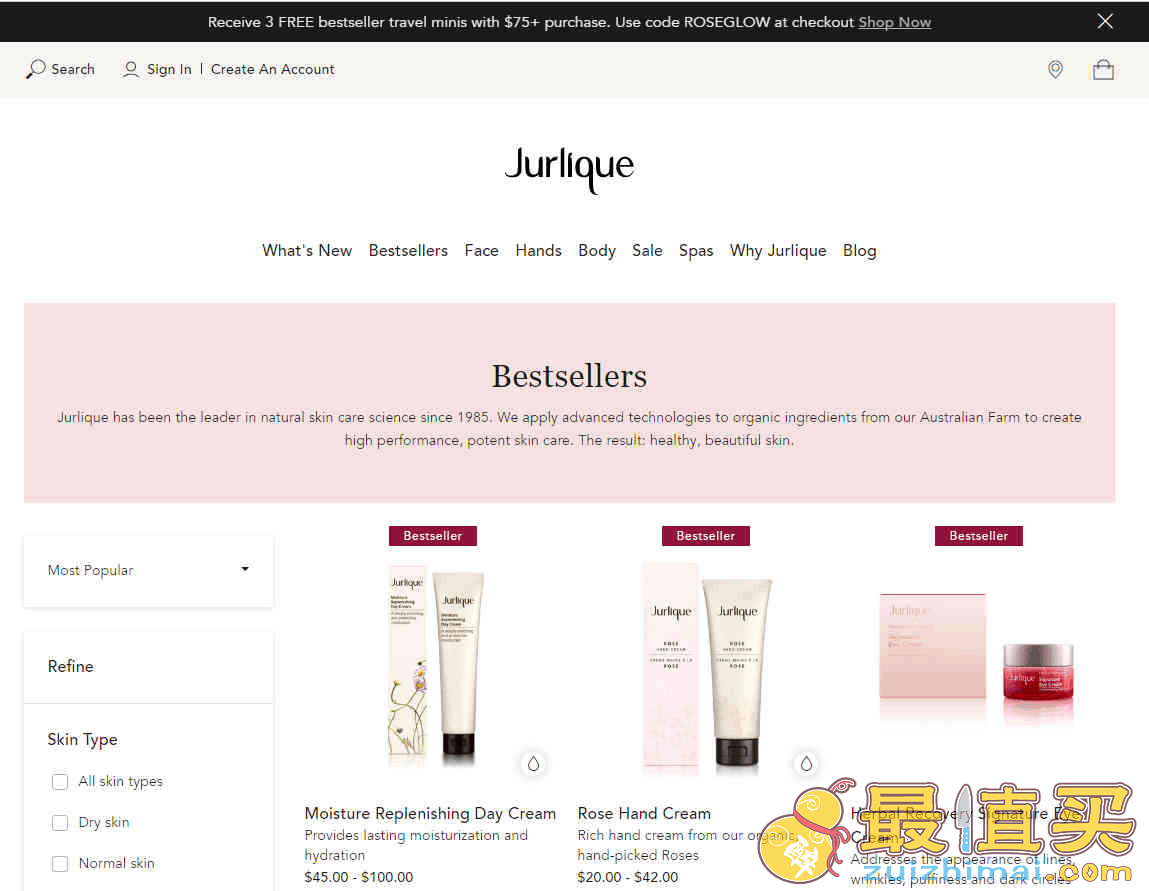Click Rose Hand Cream product image
1149x891 pixels.
click(706, 665)
